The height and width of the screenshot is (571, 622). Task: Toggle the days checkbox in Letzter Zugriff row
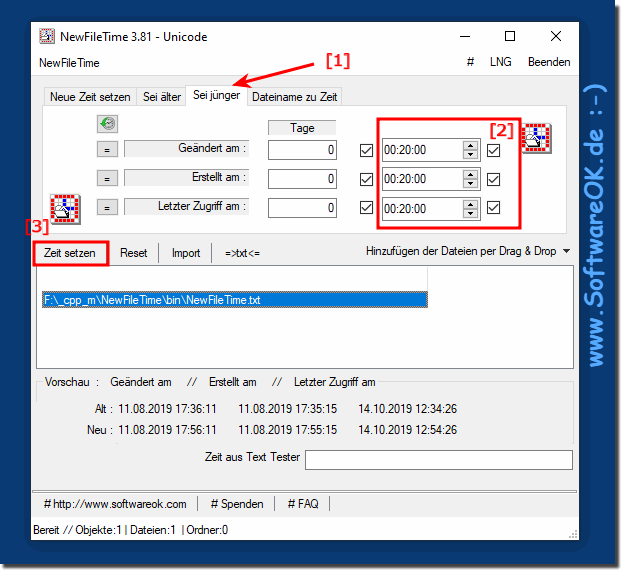pos(366,208)
